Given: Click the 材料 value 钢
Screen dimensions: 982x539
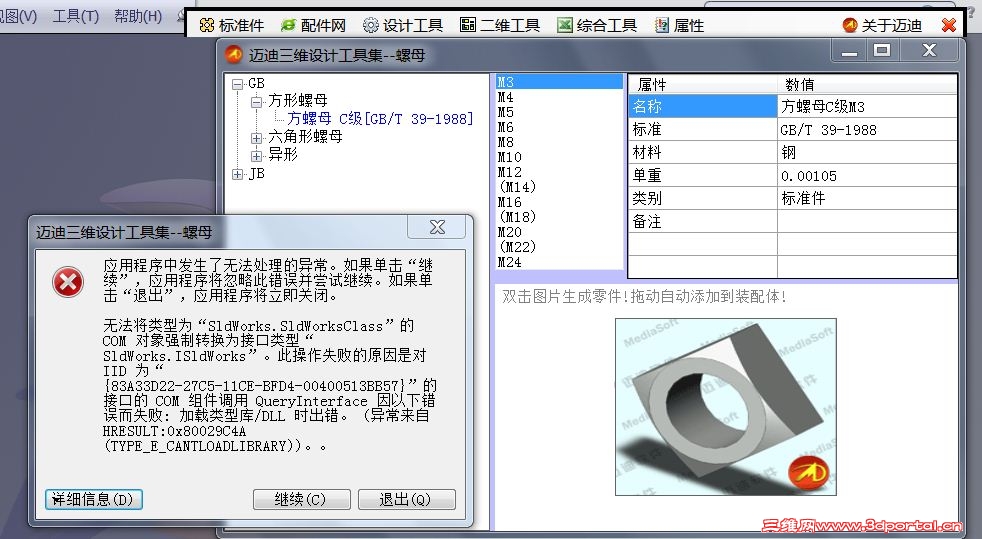Looking at the screenshot, I should pos(867,153).
